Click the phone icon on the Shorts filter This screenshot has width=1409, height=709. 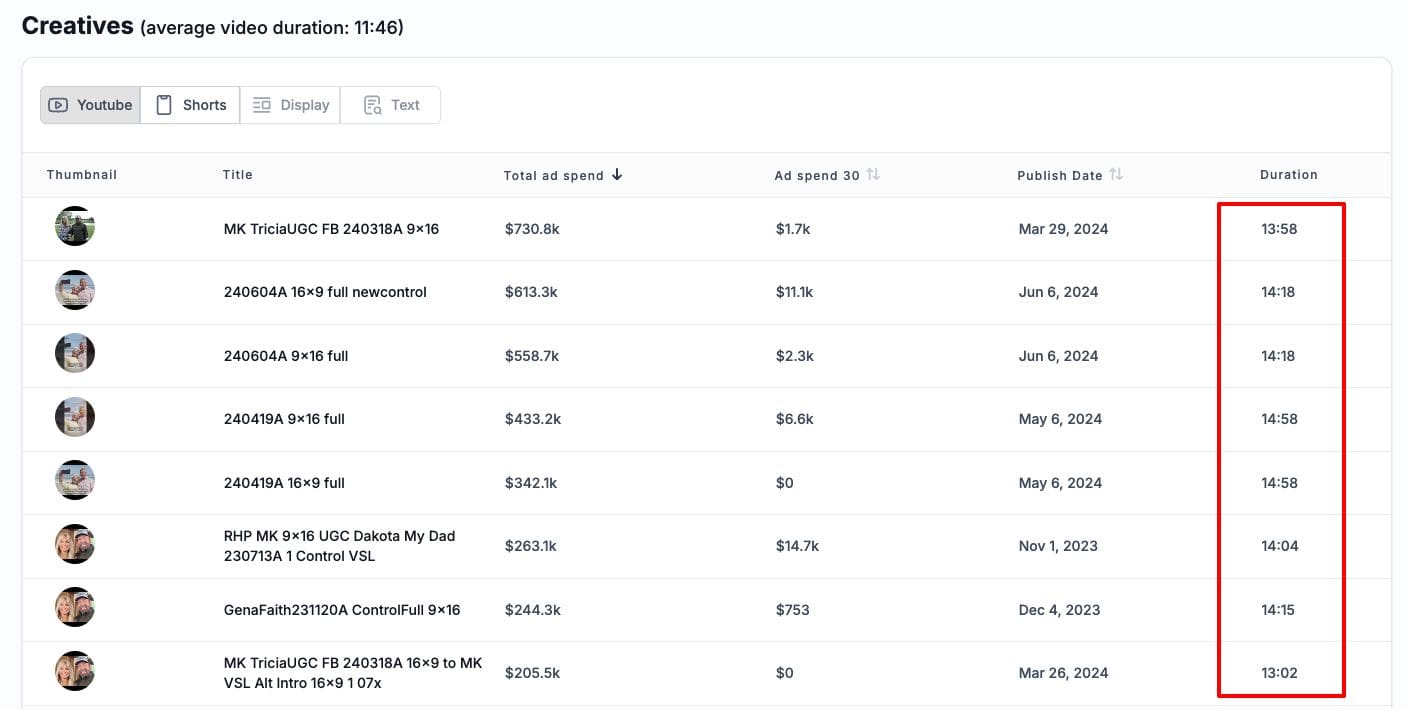pyautogui.click(x=162, y=104)
